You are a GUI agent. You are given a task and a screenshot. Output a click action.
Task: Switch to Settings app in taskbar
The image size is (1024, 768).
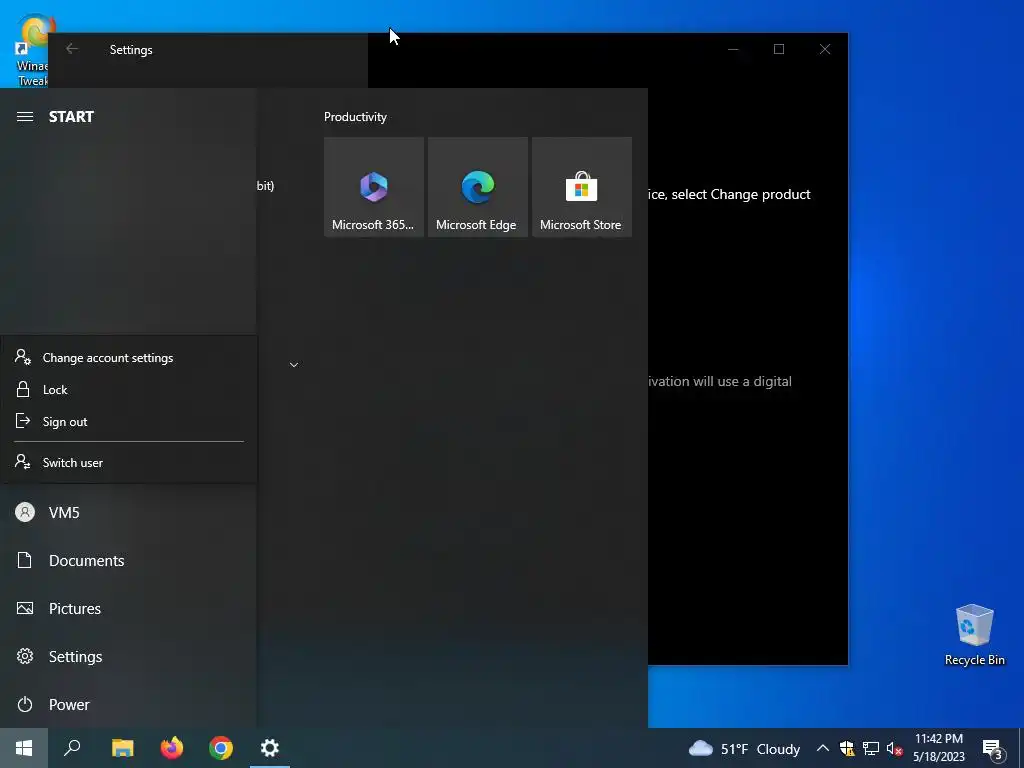coord(270,748)
